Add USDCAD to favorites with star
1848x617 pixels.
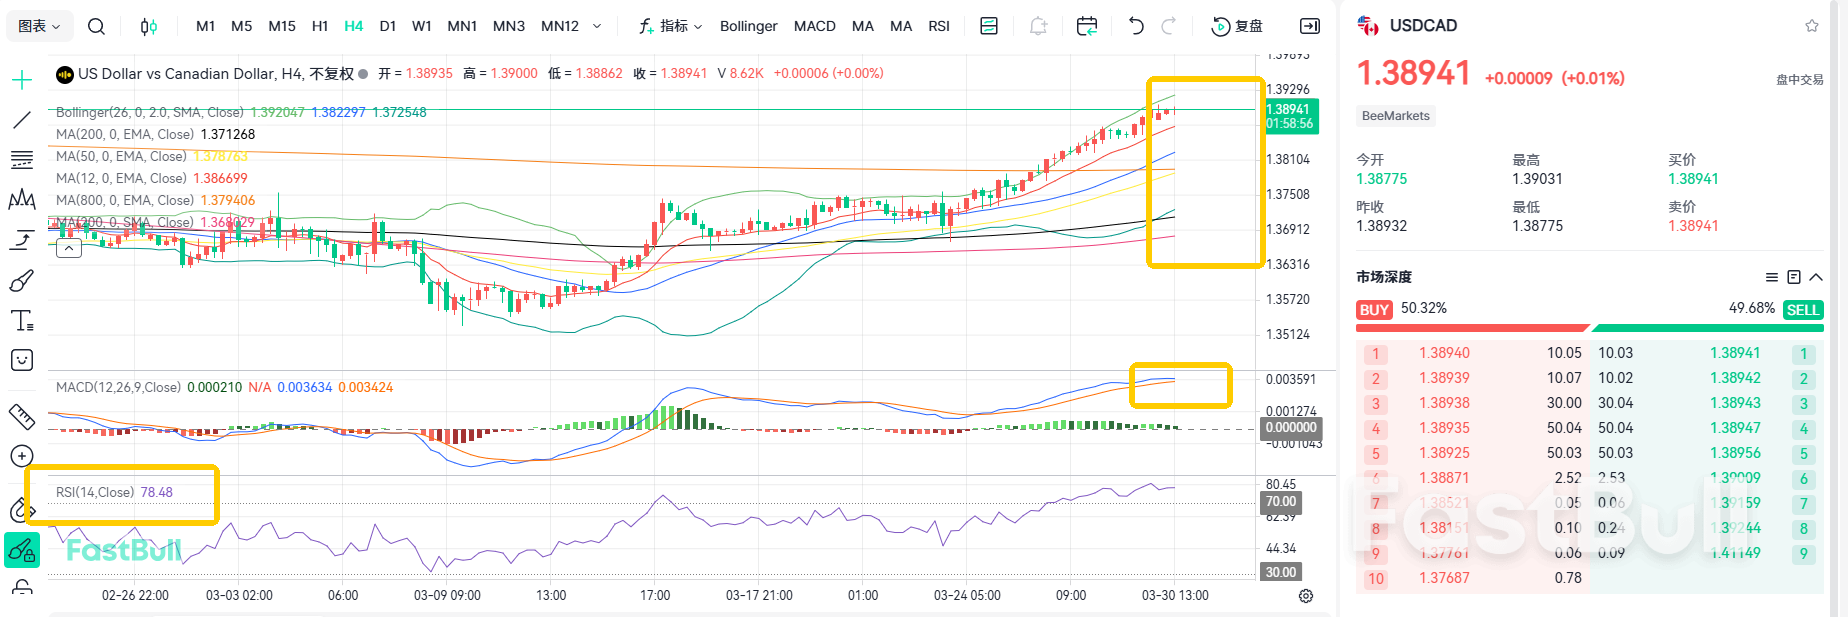click(x=1812, y=26)
